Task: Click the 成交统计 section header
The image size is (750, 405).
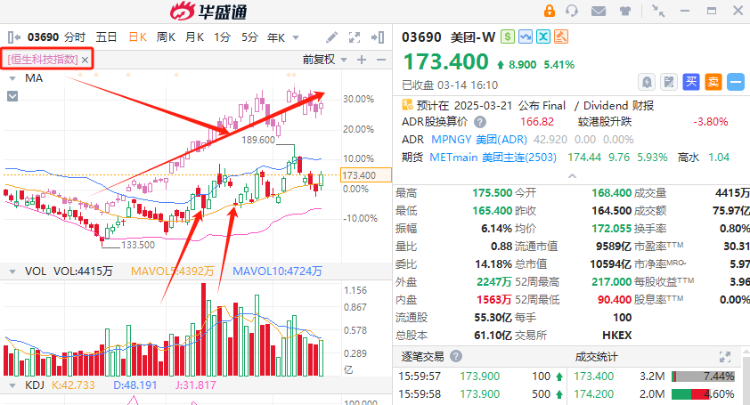Action: click(596, 357)
